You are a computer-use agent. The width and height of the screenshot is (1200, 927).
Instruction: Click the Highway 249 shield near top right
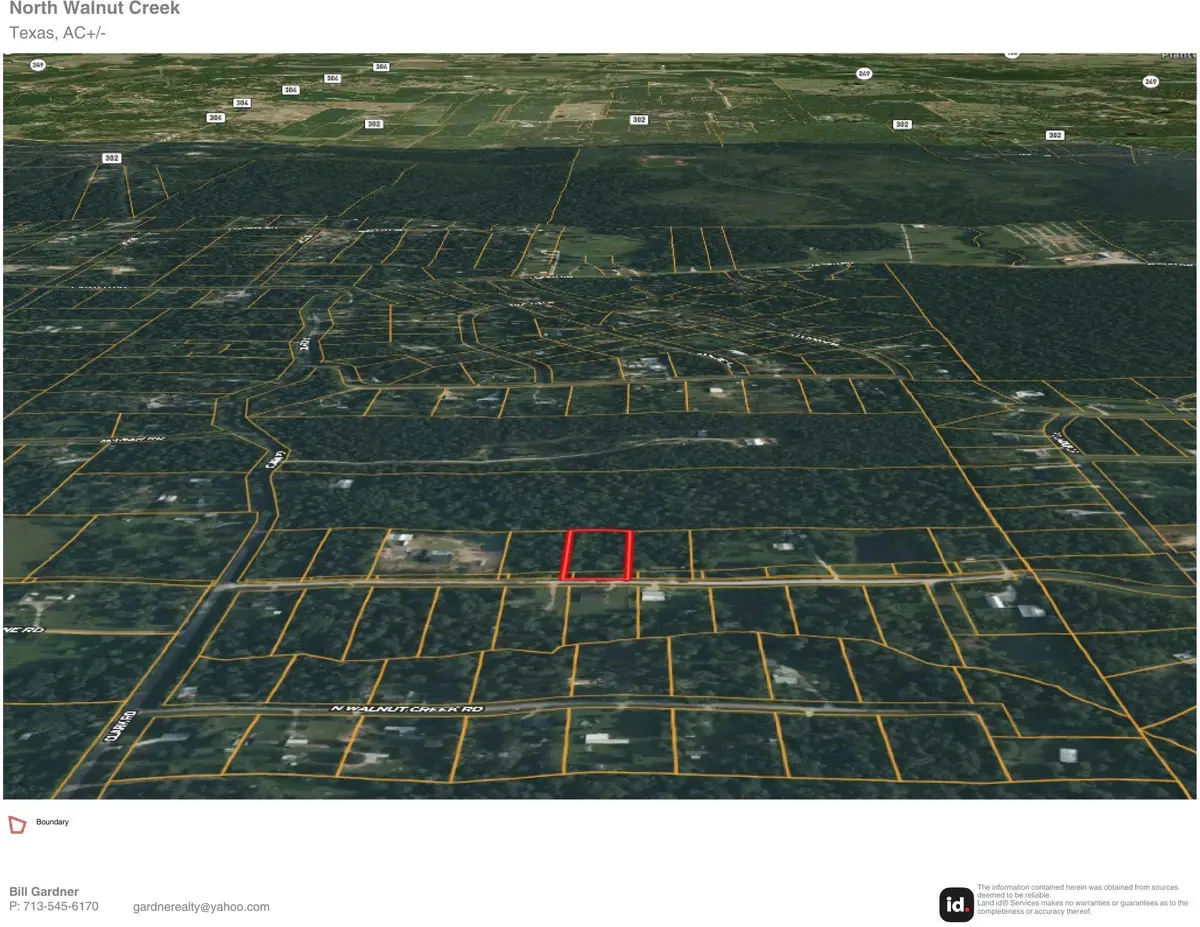click(1150, 81)
